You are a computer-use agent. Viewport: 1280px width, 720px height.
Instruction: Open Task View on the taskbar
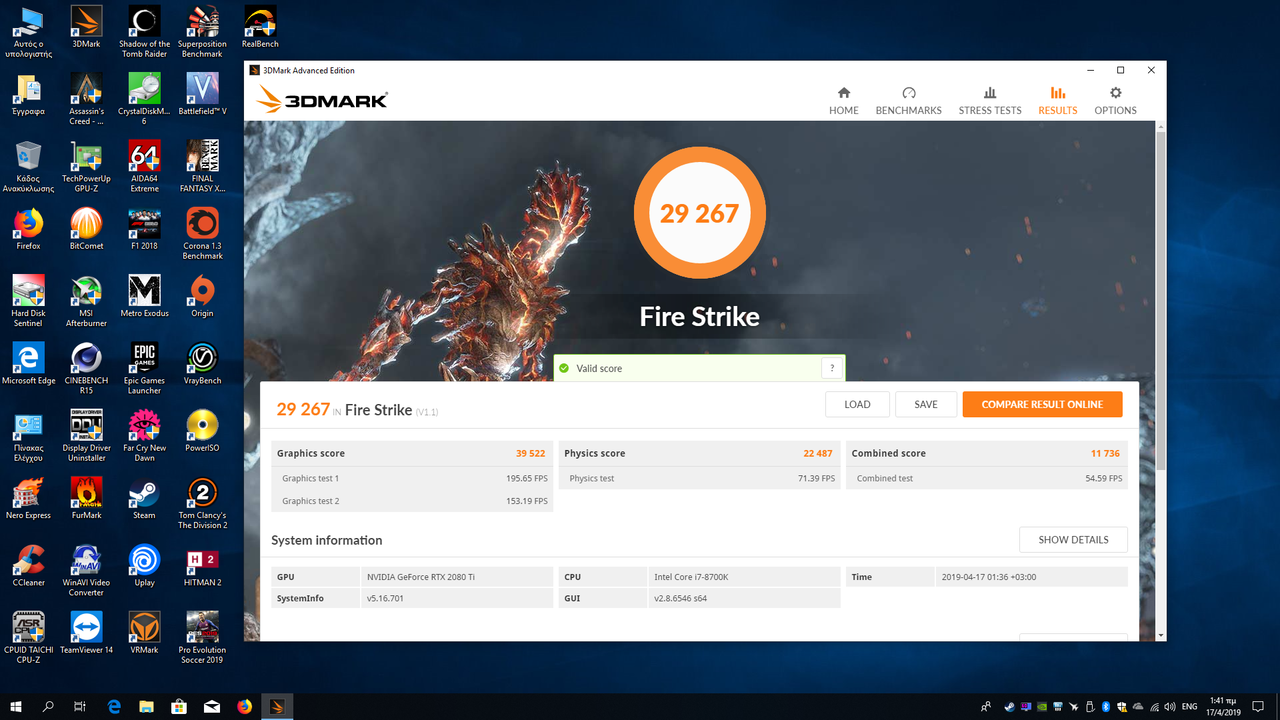(80, 706)
